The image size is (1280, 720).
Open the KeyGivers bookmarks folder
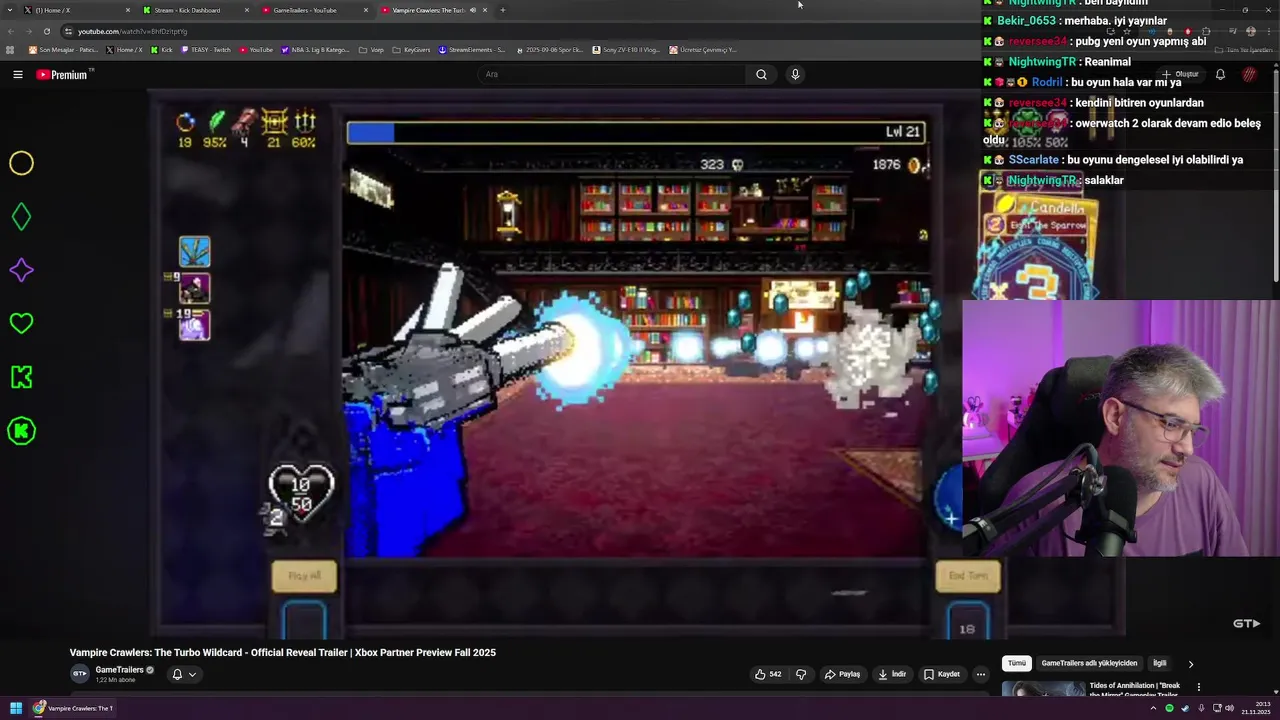[x=411, y=50]
